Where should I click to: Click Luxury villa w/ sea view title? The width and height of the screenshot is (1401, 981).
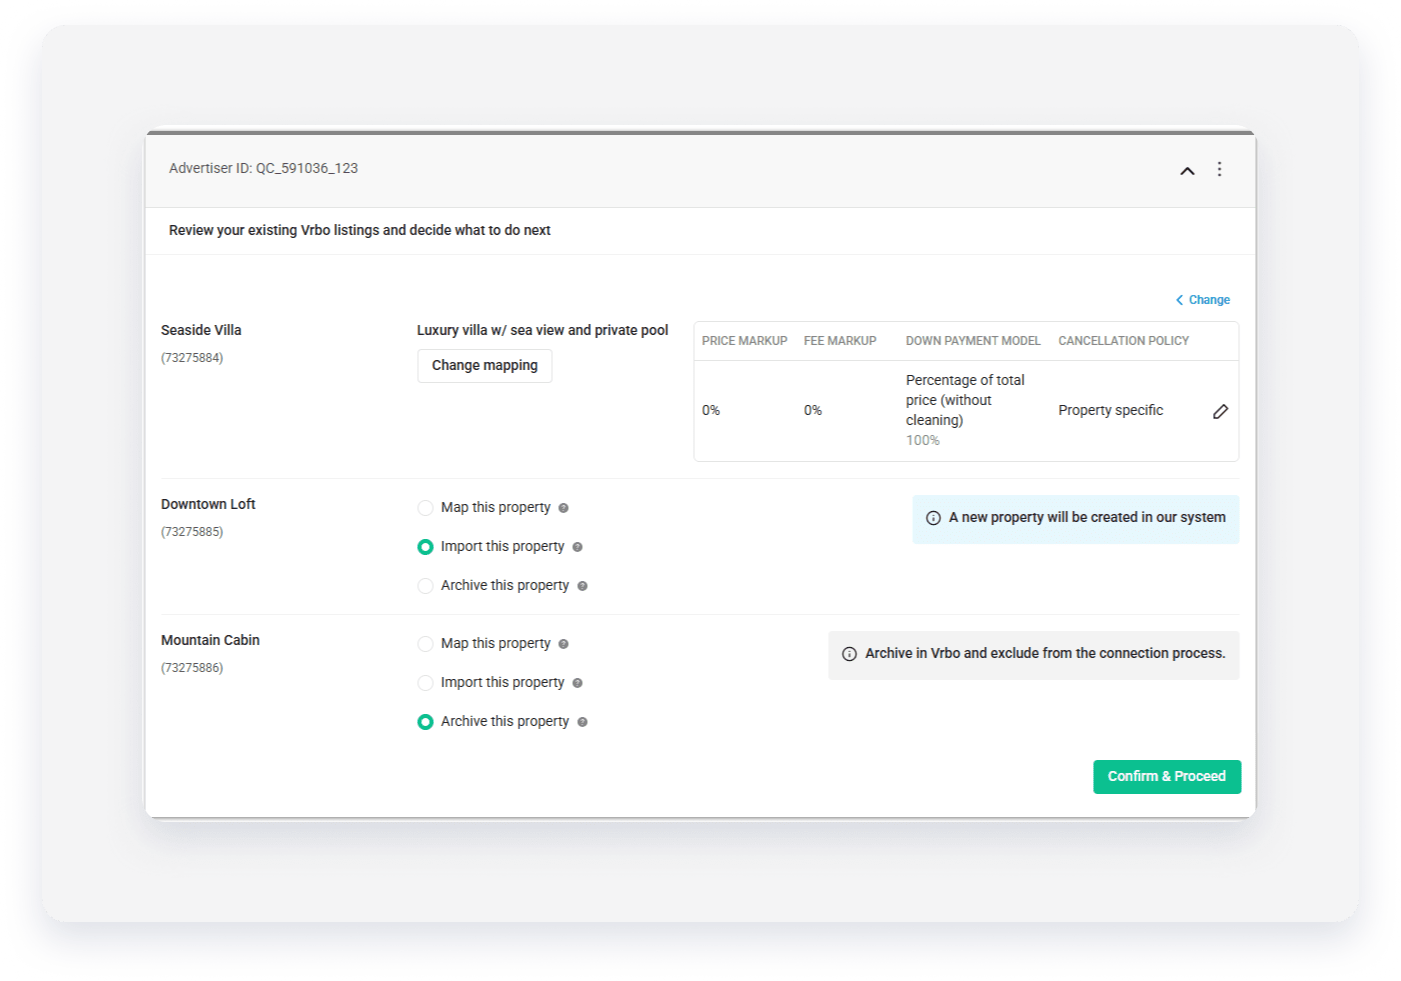[543, 330]
